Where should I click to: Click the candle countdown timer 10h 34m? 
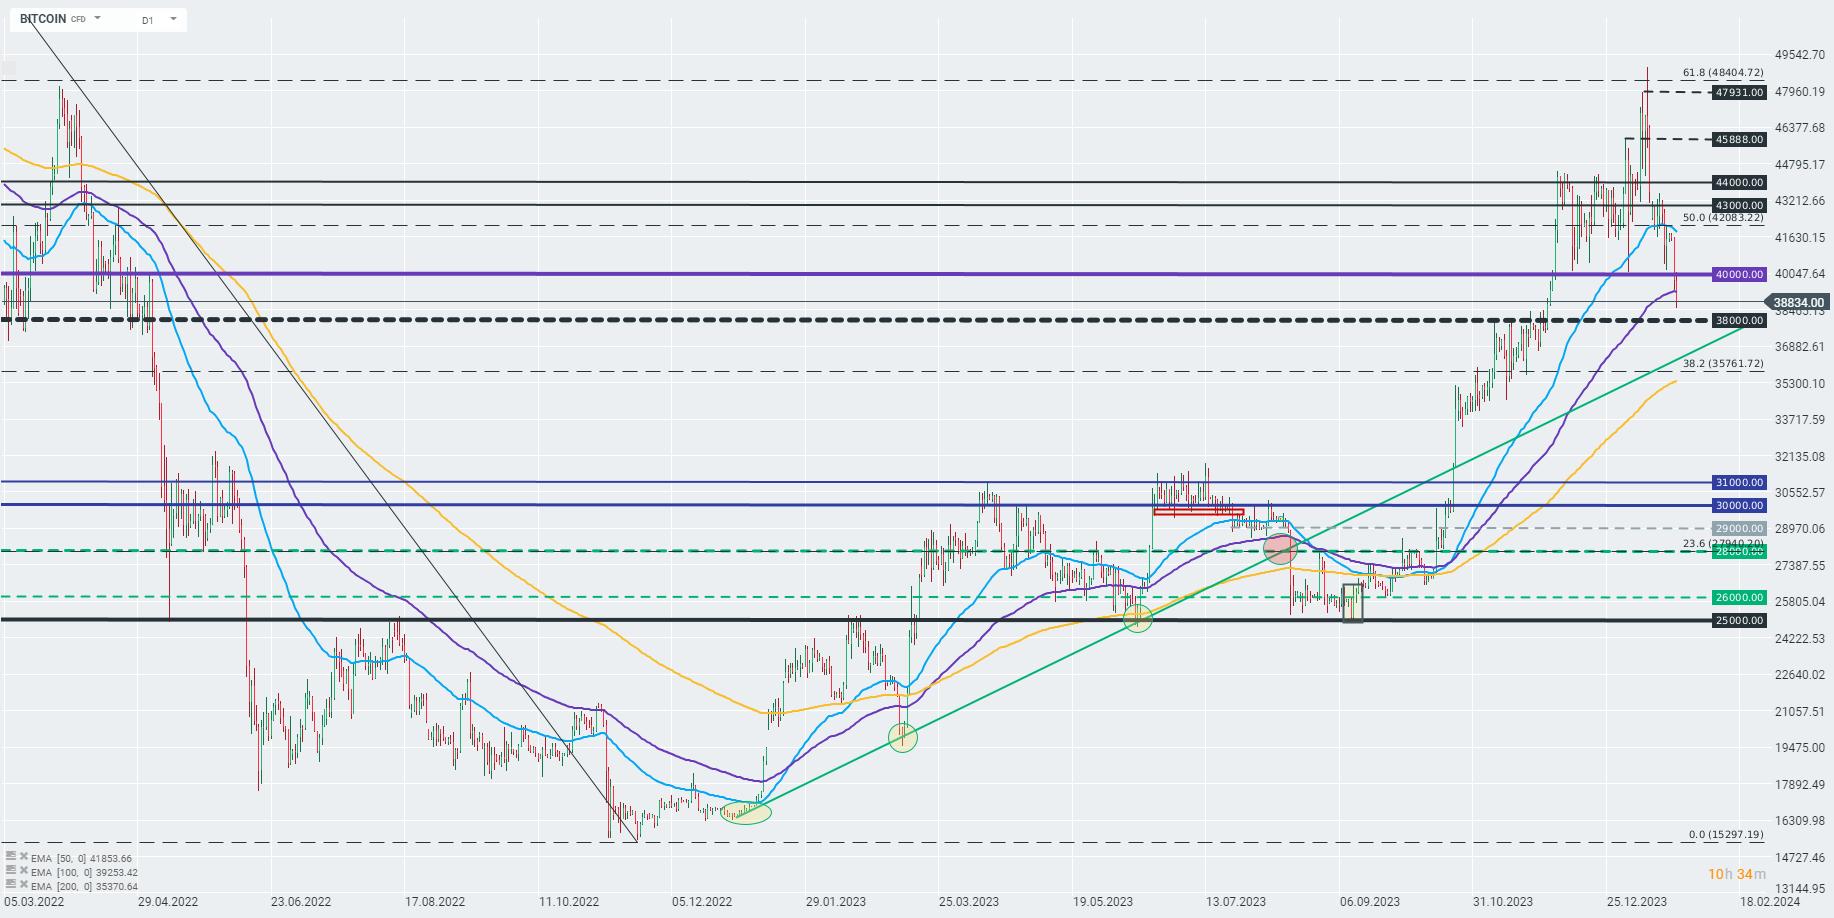1737,874
